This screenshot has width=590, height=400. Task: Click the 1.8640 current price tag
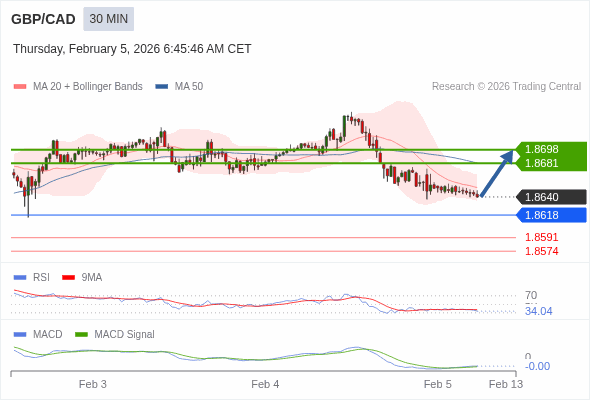pos(551,197)
